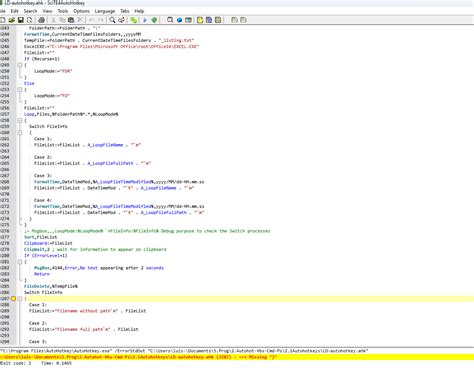Click the Paste clipboard toolbar icon
Screen dimensions: 474x385
tap(71, 20)
